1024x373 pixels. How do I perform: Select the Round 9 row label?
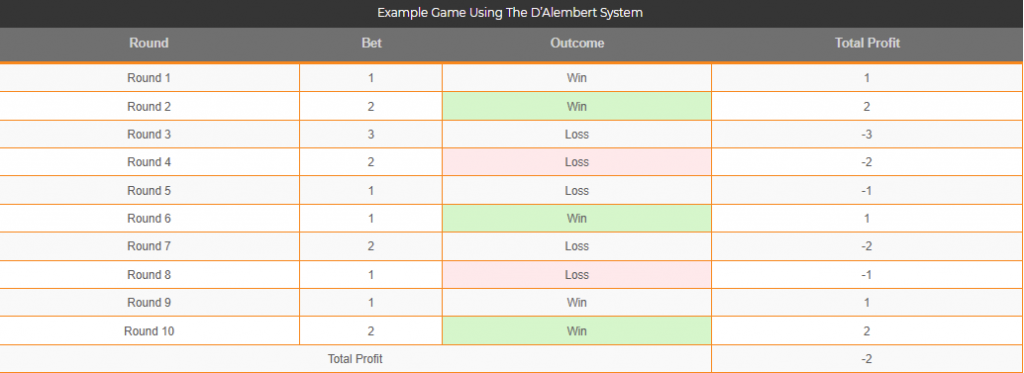point(149,302)
